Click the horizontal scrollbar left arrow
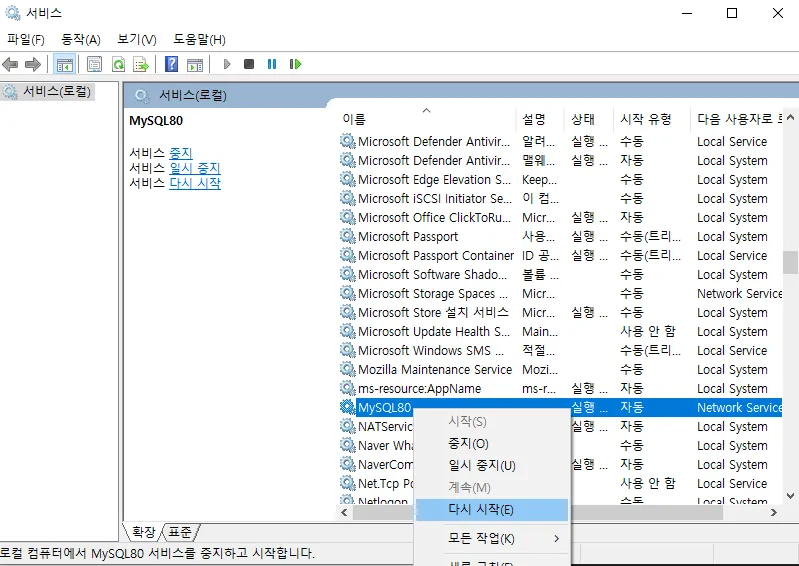The image size is (799, 566). pyautogui.click(x=345, y=513)
